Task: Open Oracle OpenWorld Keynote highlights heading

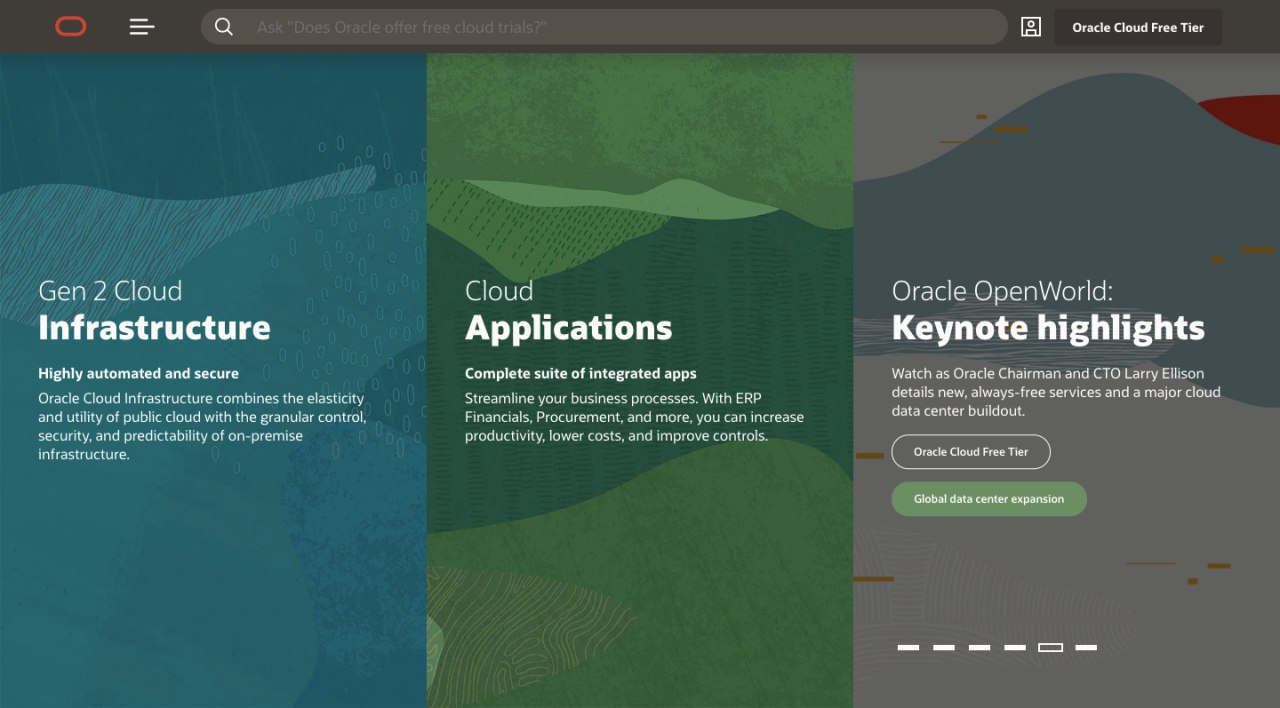Action: (x=1048, y=310)
